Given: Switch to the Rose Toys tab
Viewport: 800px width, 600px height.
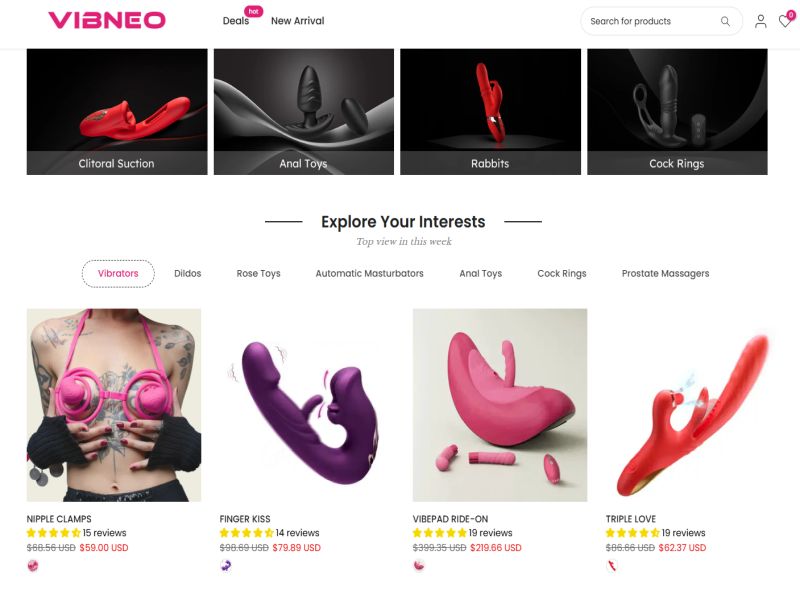Looking at the screenshot, I should [258, 273].
